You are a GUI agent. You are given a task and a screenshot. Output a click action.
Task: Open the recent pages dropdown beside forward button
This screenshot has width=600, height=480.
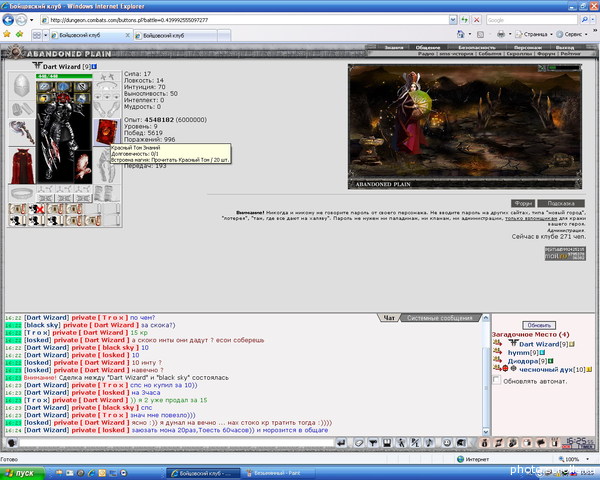coord(31,20)
